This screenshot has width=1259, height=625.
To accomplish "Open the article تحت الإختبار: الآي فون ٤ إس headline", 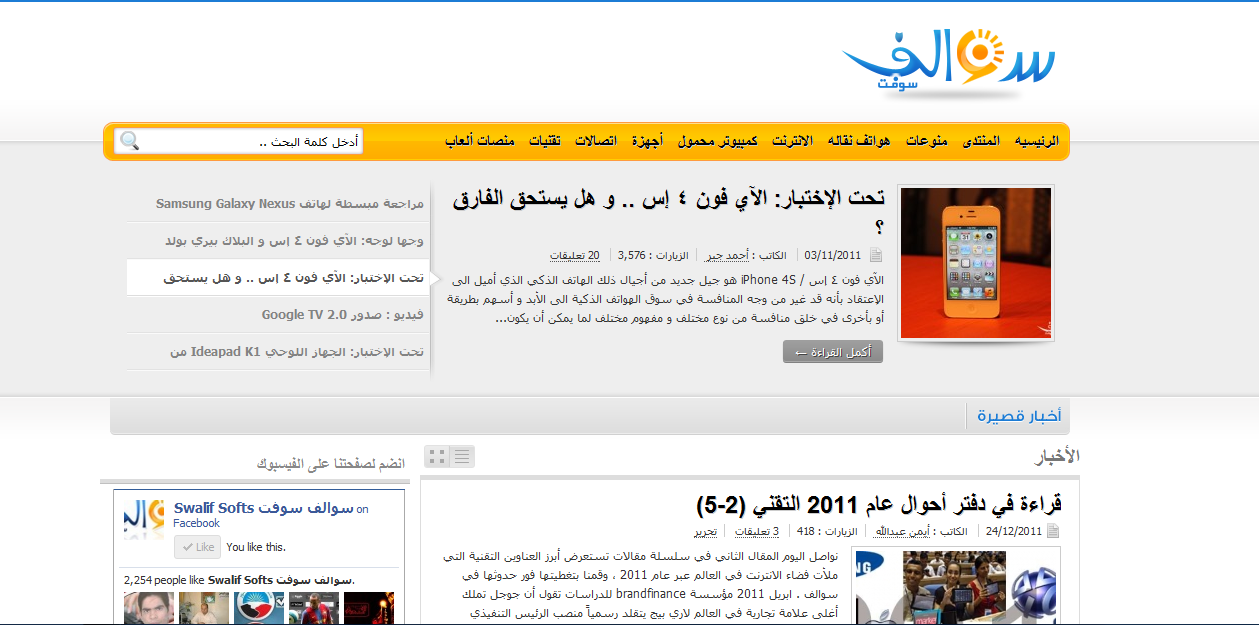I will (667, 211).
